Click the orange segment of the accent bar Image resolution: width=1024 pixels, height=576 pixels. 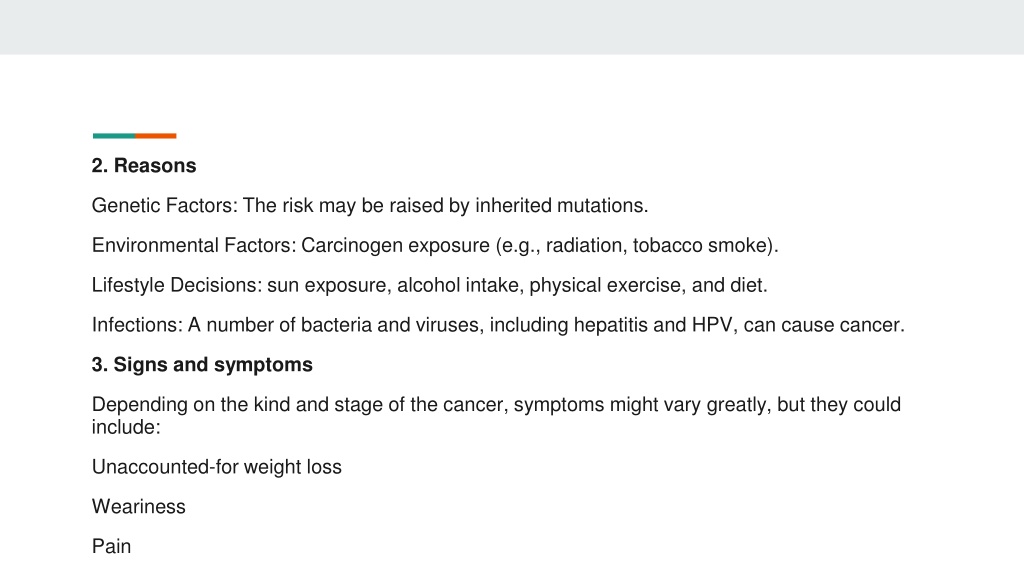point(156,136)
